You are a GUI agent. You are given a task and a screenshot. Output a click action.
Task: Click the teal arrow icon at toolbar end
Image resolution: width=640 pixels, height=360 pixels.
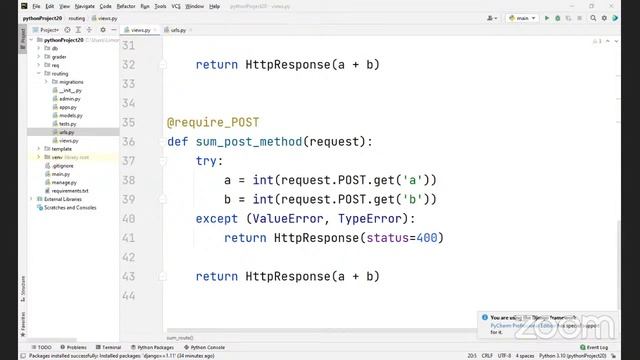[615, 18]
